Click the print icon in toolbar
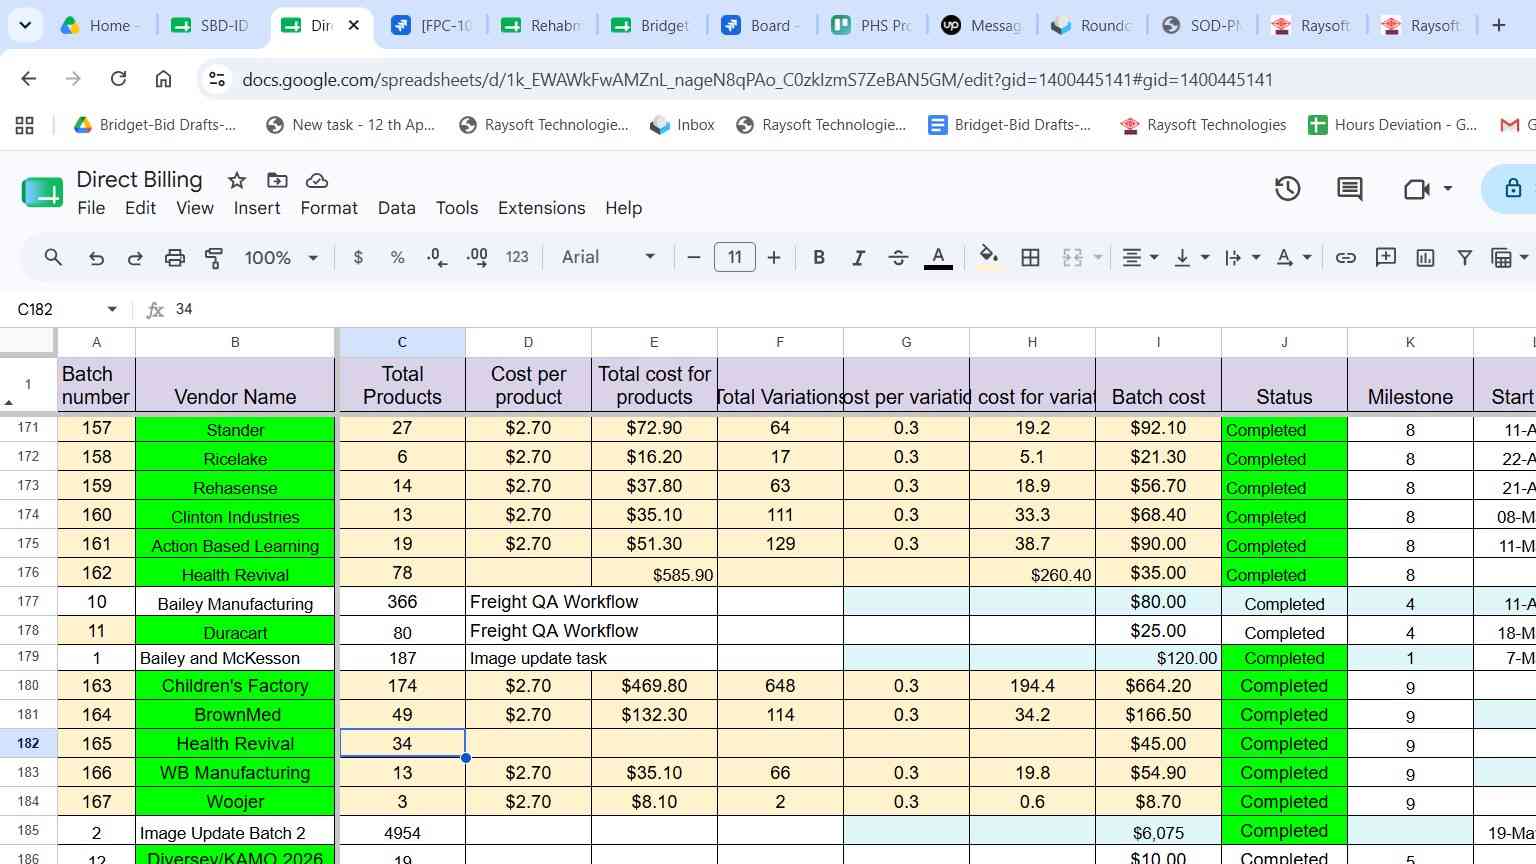Screen dimensions: 1536x864 click(175, 258)
